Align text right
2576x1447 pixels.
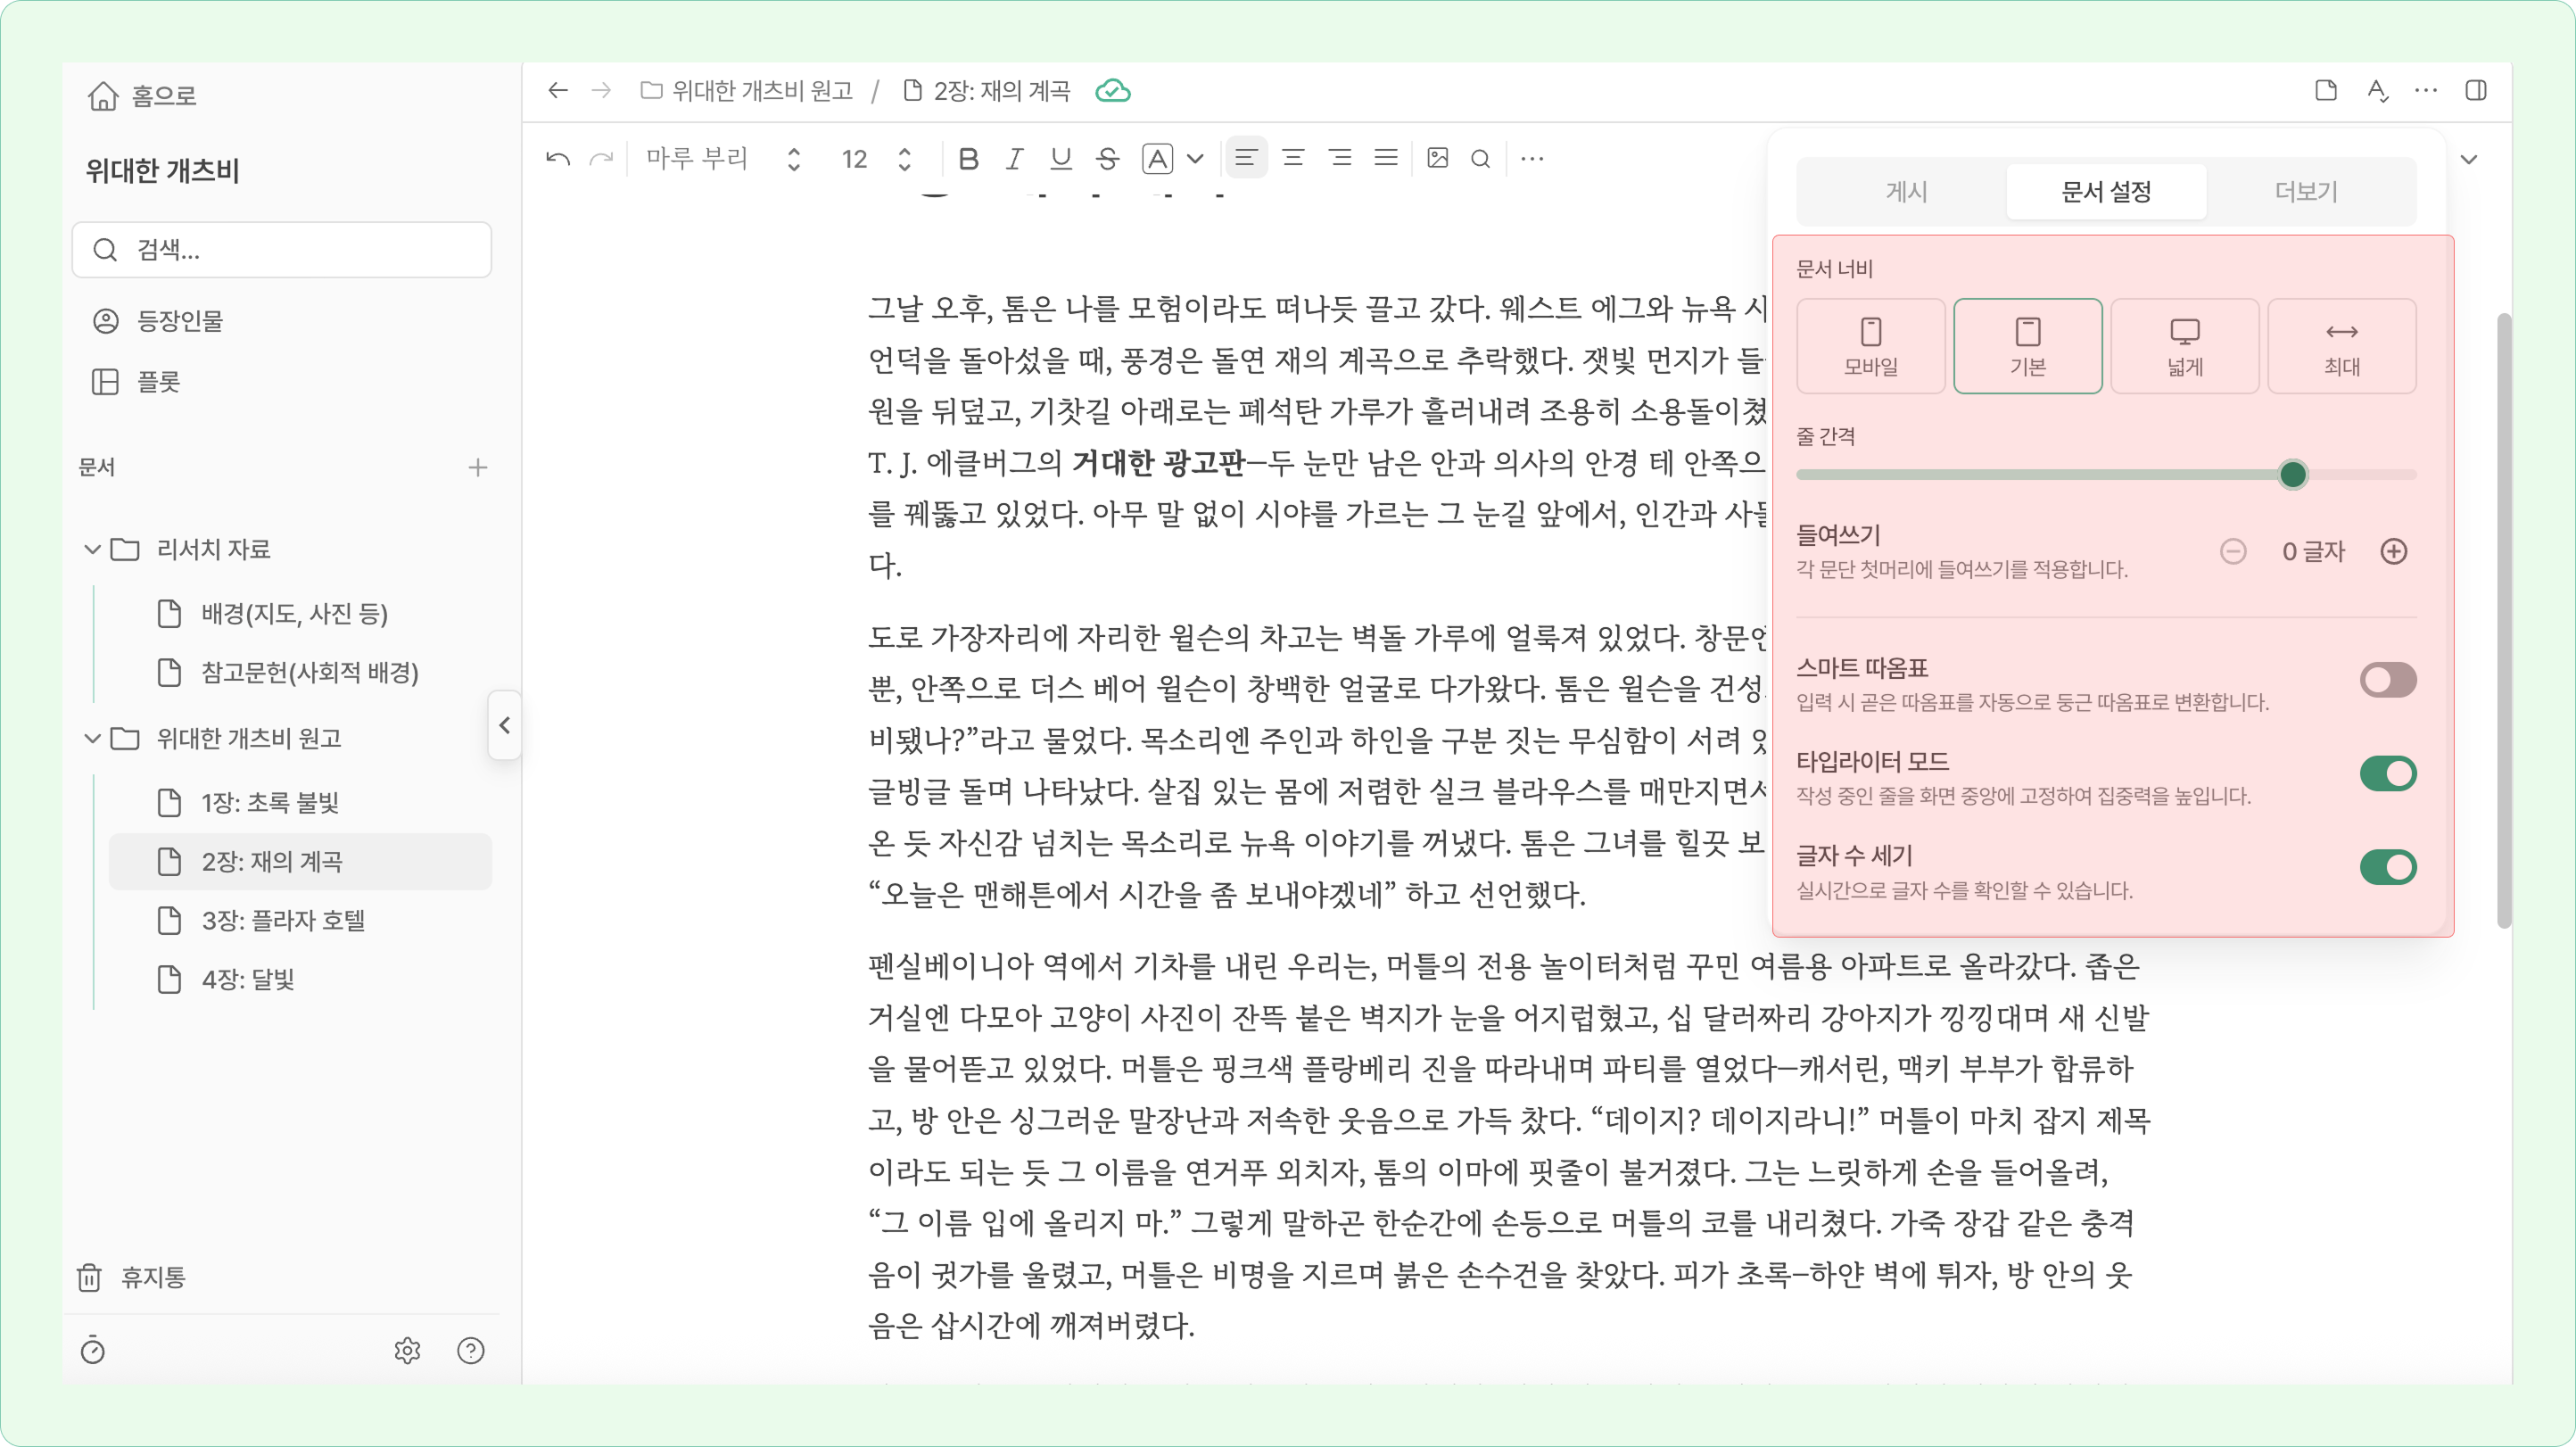[1340, 158]
